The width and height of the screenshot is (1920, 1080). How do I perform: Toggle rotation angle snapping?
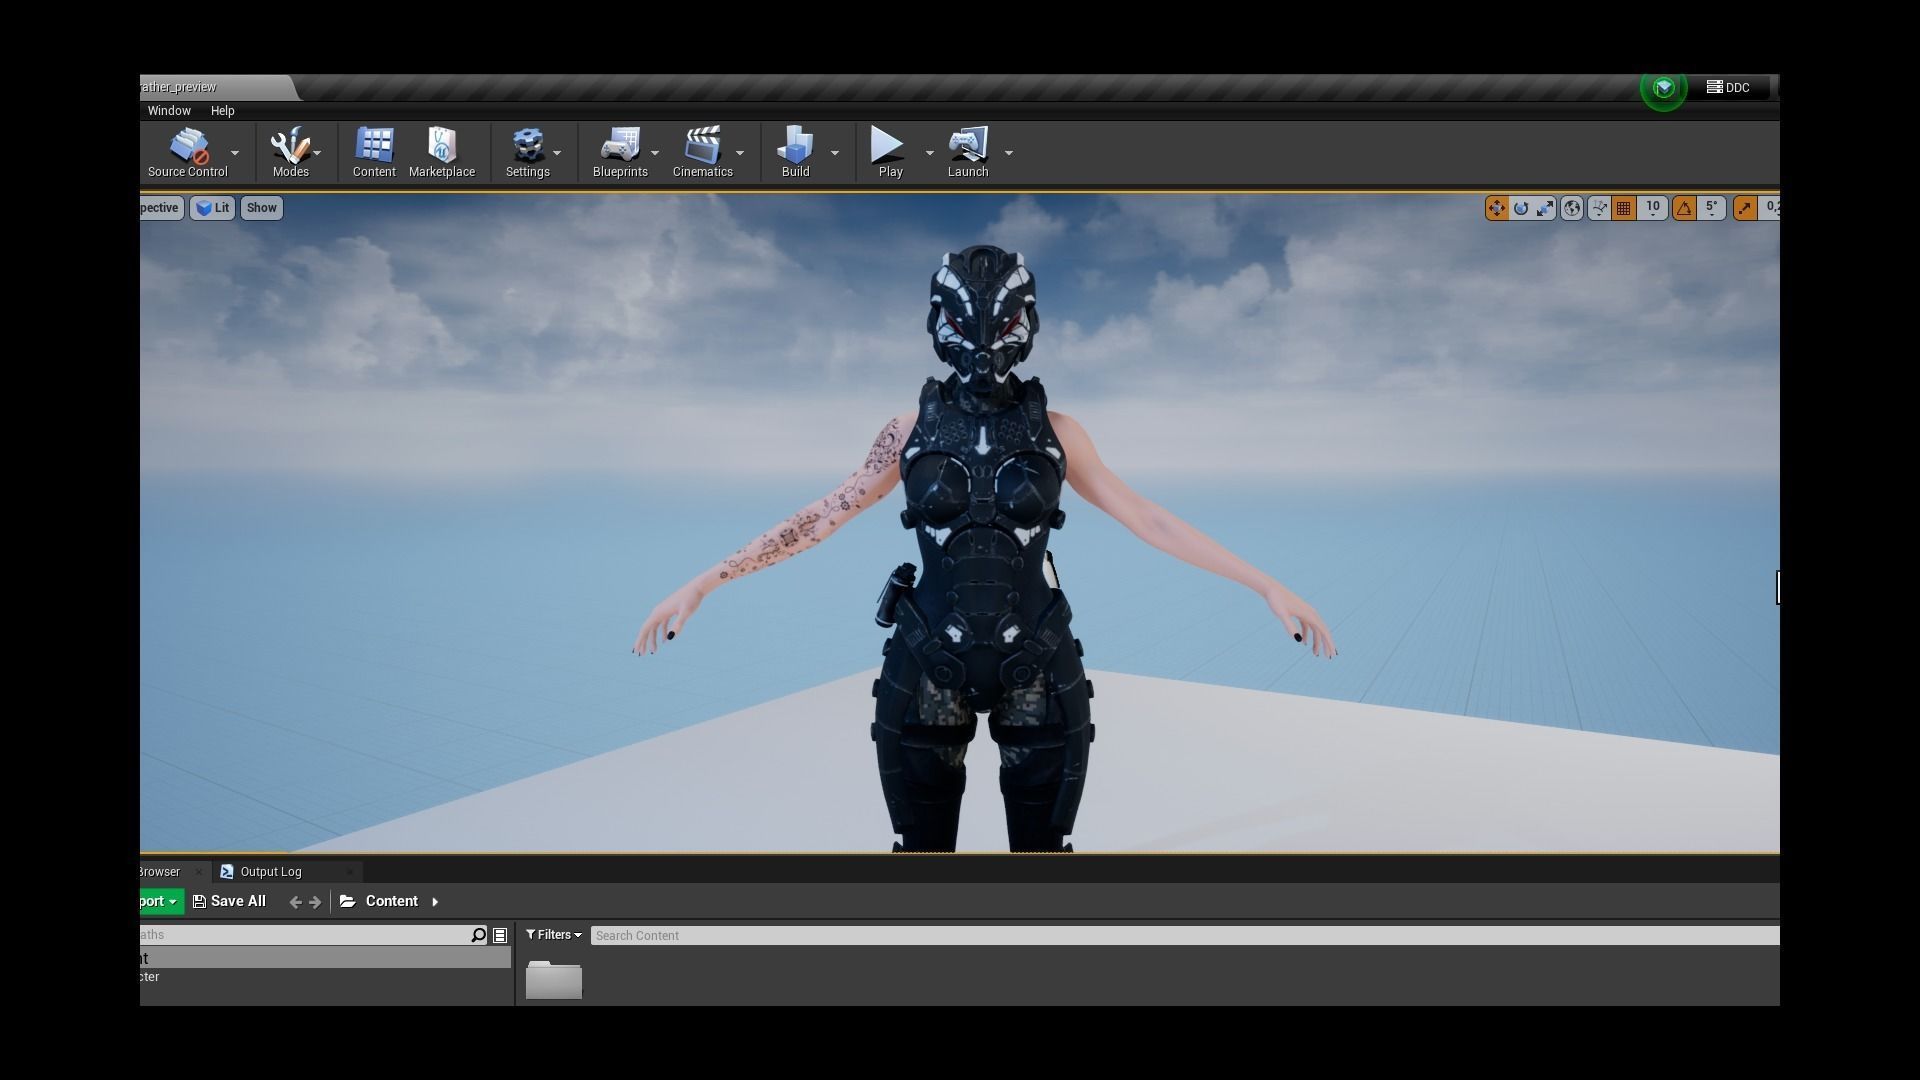[1684, 208]
